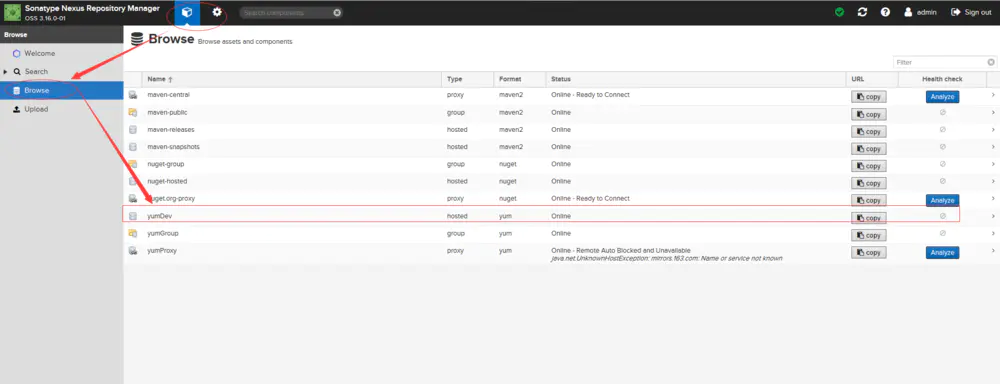Copy URL of nuget-group

pos(869,166)
